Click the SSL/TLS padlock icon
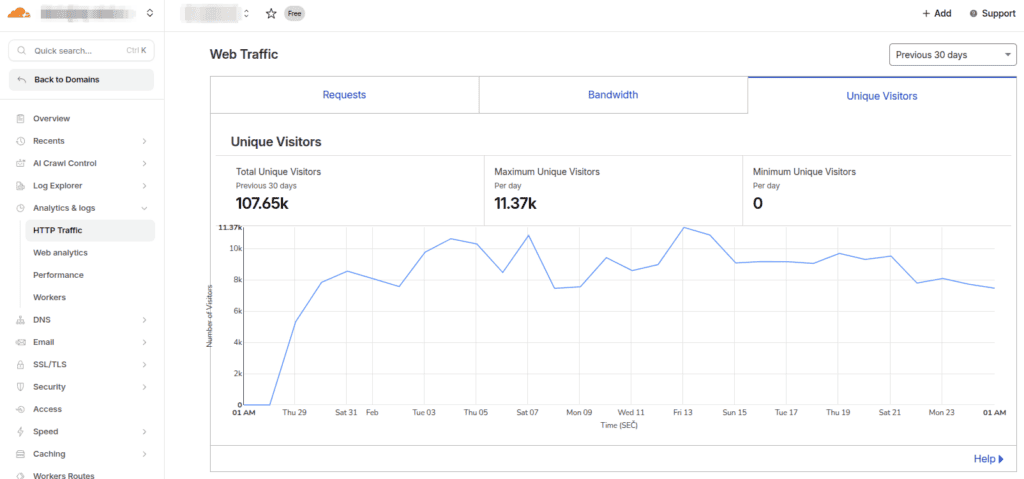The width and height of the screenshot is (1024, 479). pyautogui.click(x=21, y=365)
